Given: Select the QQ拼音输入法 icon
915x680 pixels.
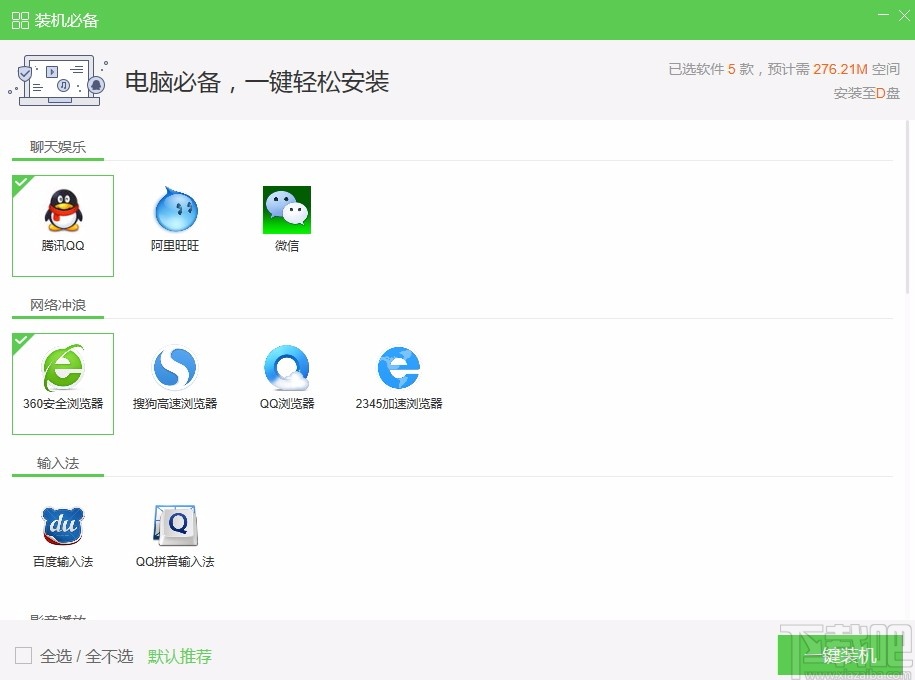Looking at the screenshot, I should pos(175,525).
